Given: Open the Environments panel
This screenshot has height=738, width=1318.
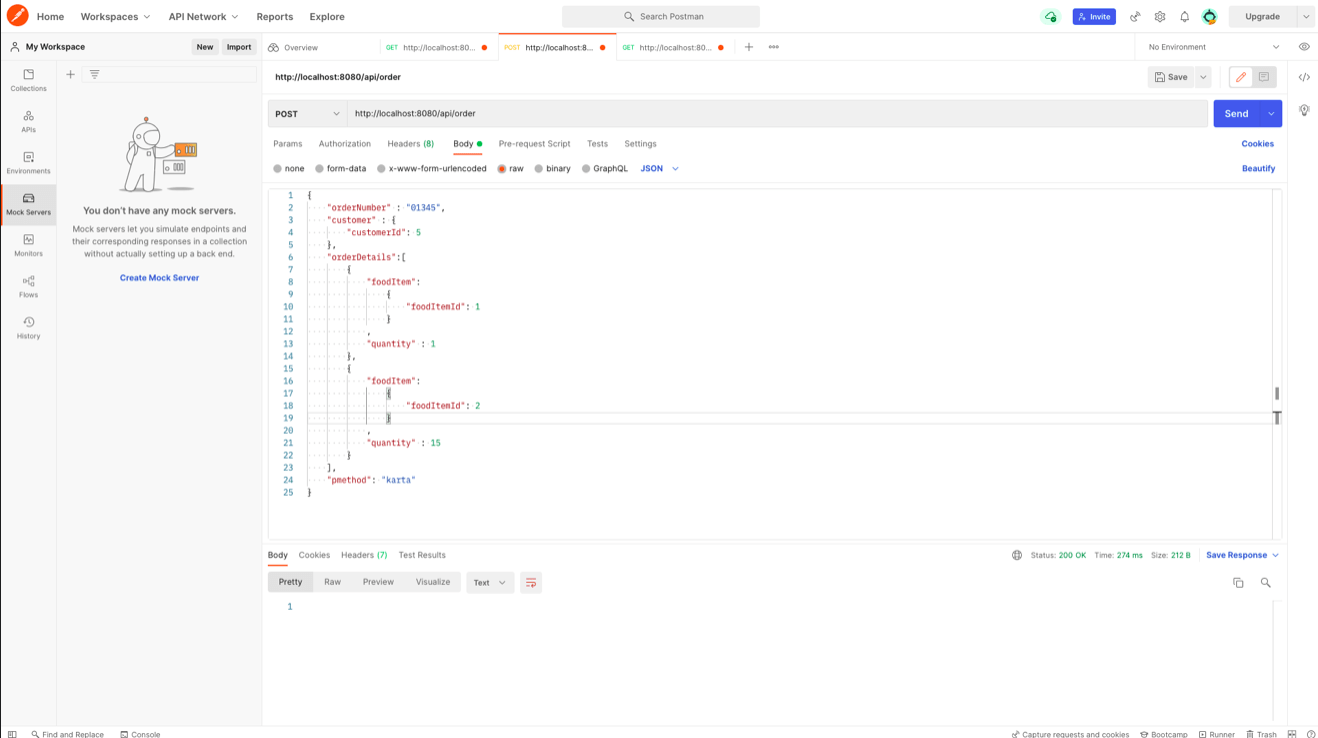Looking at the screenshot, I should pos(28,164).
